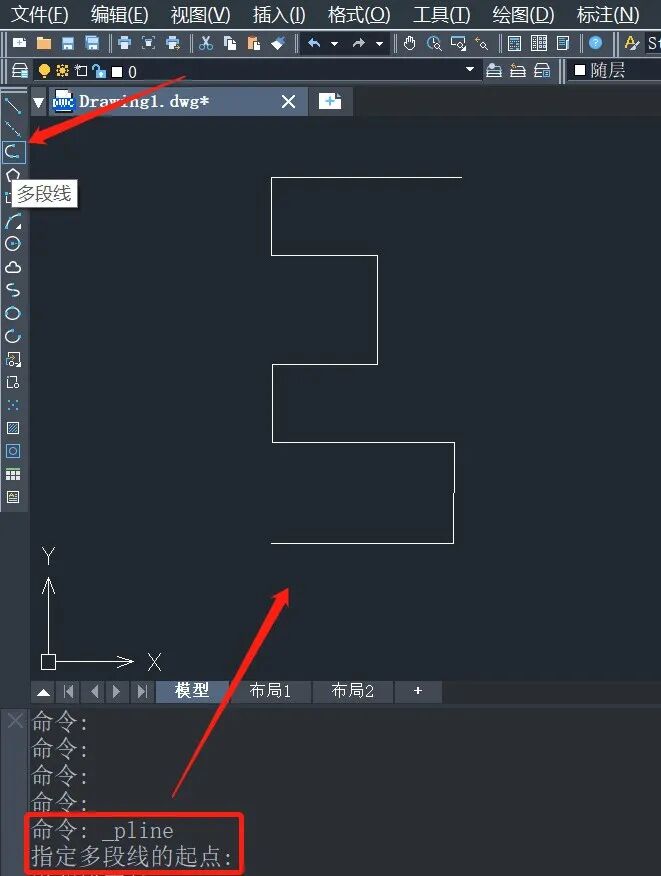Jump to the last layout tab arrow
The width and height of the screenshot is (661, 876).
(142, 692)
